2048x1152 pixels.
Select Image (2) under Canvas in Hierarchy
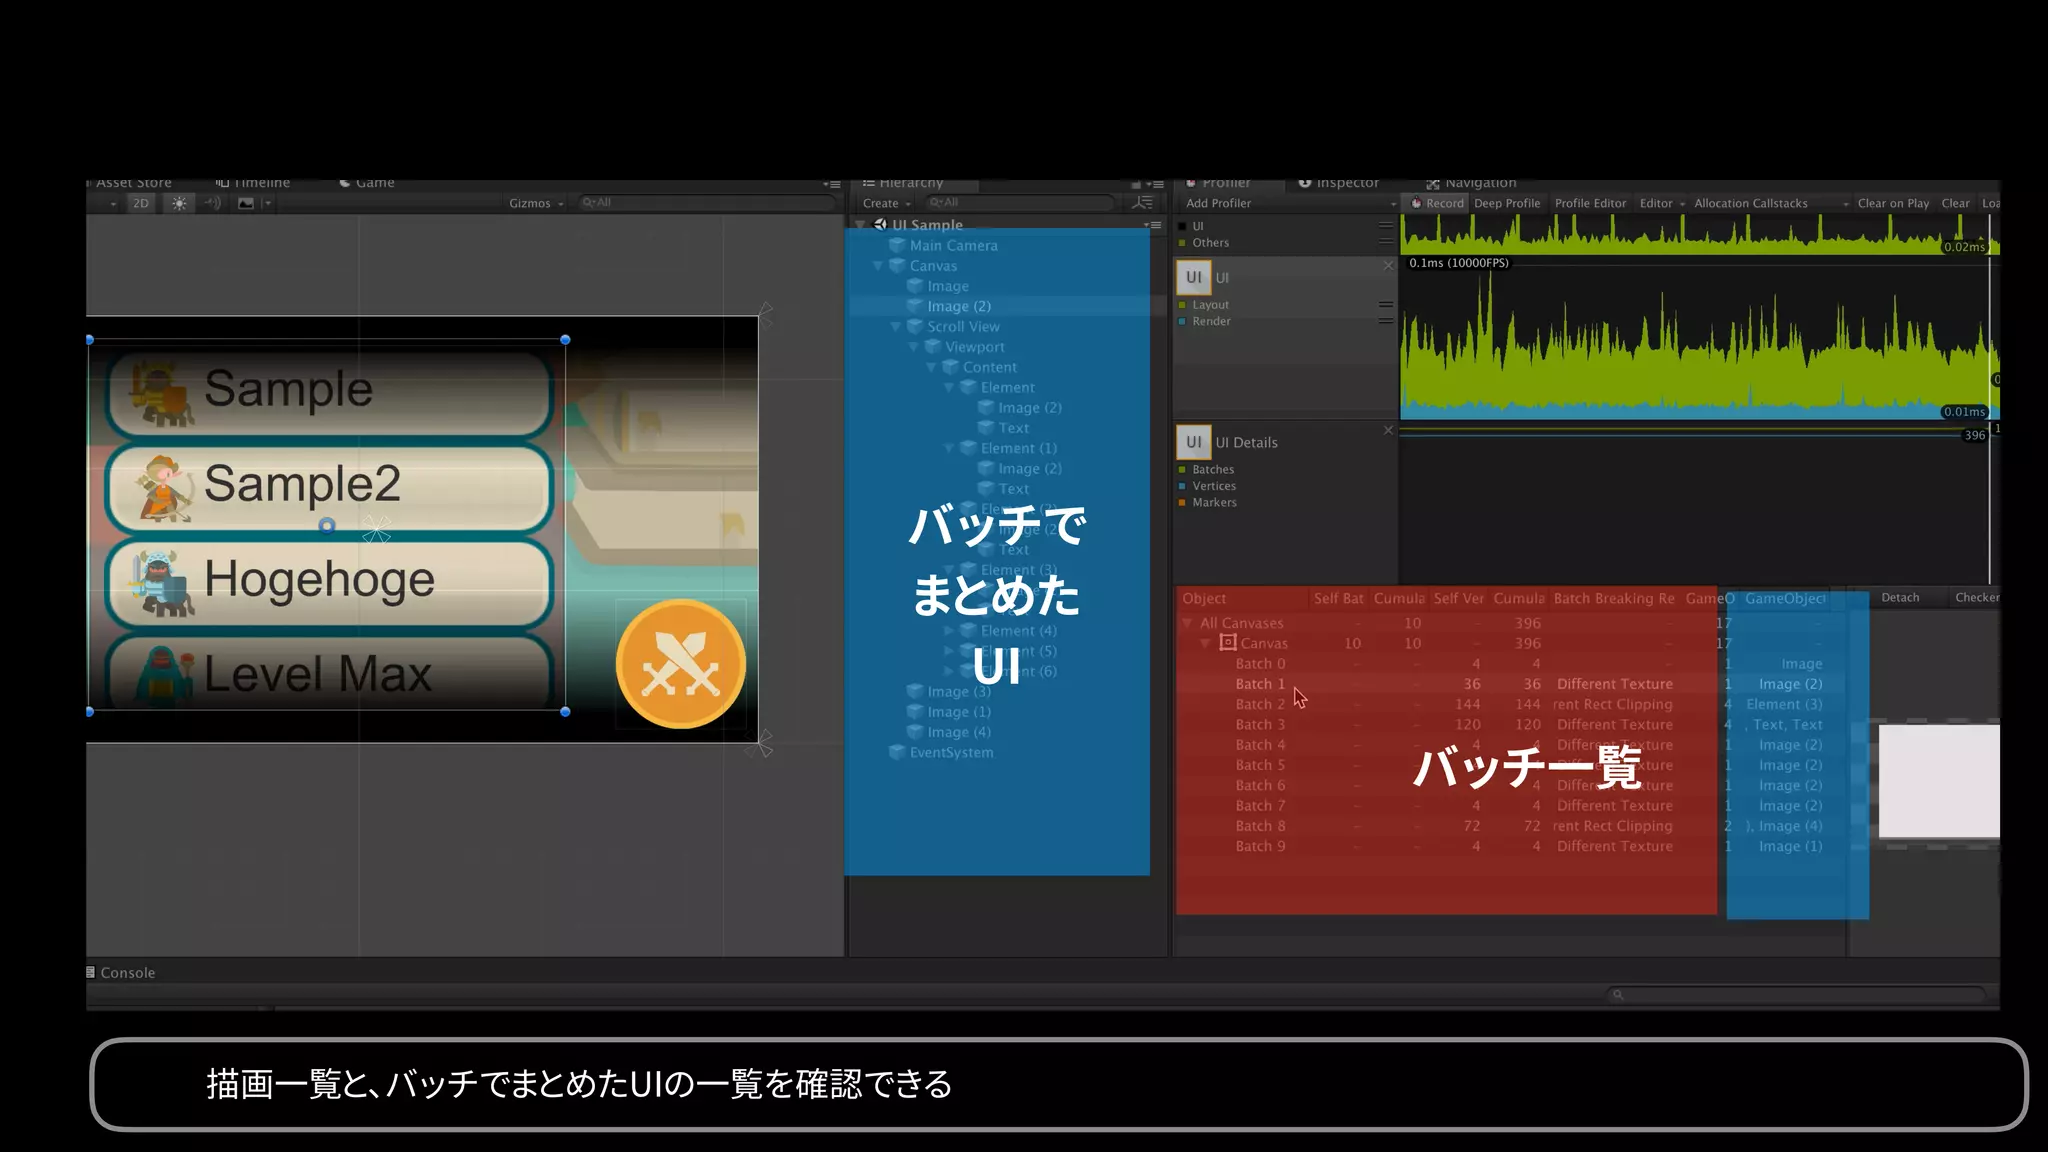[x=958, y=306]
